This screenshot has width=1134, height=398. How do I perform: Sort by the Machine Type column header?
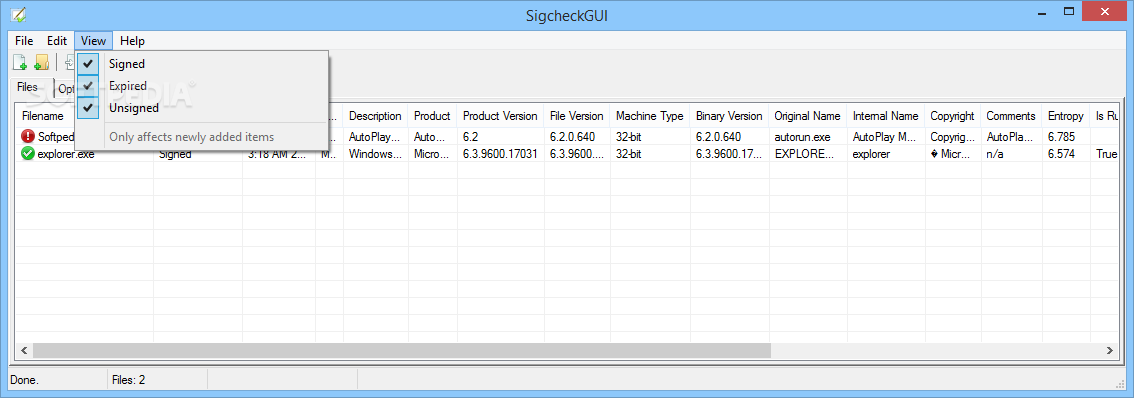tap(649, 116)
